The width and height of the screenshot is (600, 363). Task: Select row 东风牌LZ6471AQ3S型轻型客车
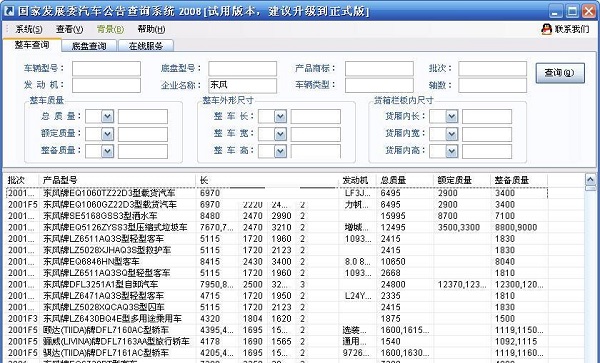tap(277, 296)
